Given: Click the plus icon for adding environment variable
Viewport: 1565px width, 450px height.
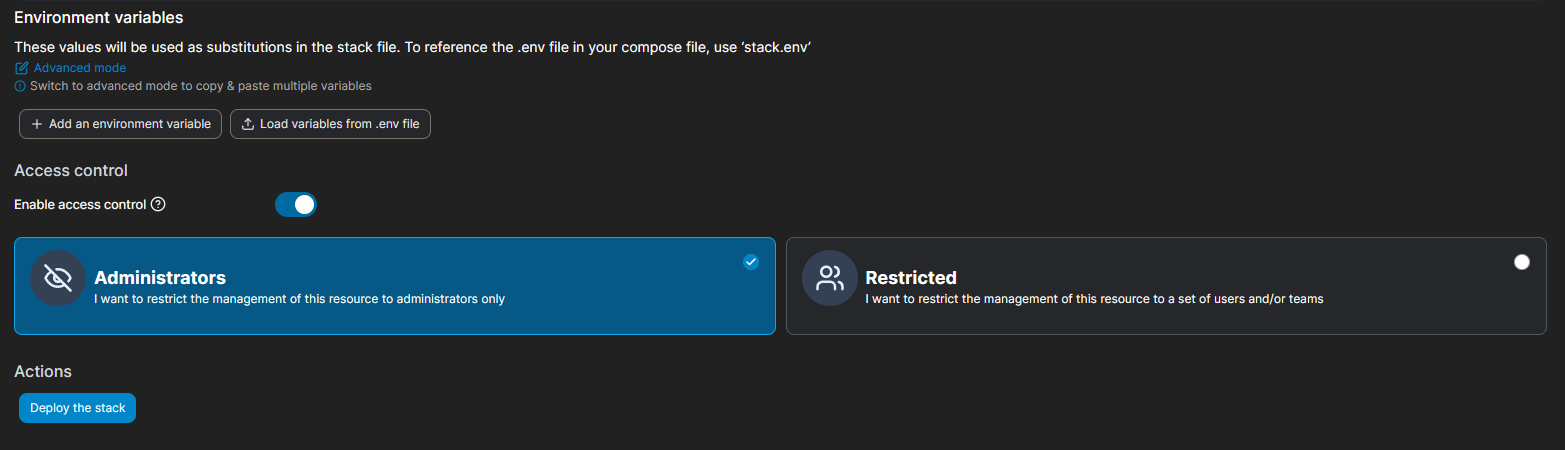Looking at the screenshot, I should coord(37,124).
